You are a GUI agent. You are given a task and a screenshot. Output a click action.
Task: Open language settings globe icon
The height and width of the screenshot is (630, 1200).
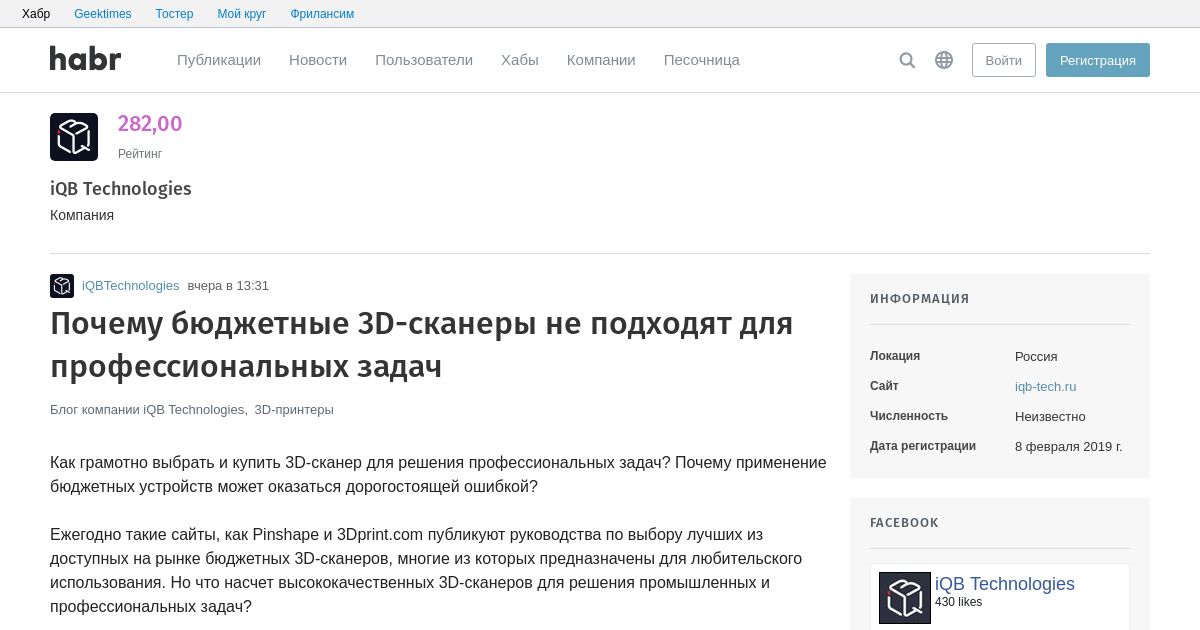[944, 60]
